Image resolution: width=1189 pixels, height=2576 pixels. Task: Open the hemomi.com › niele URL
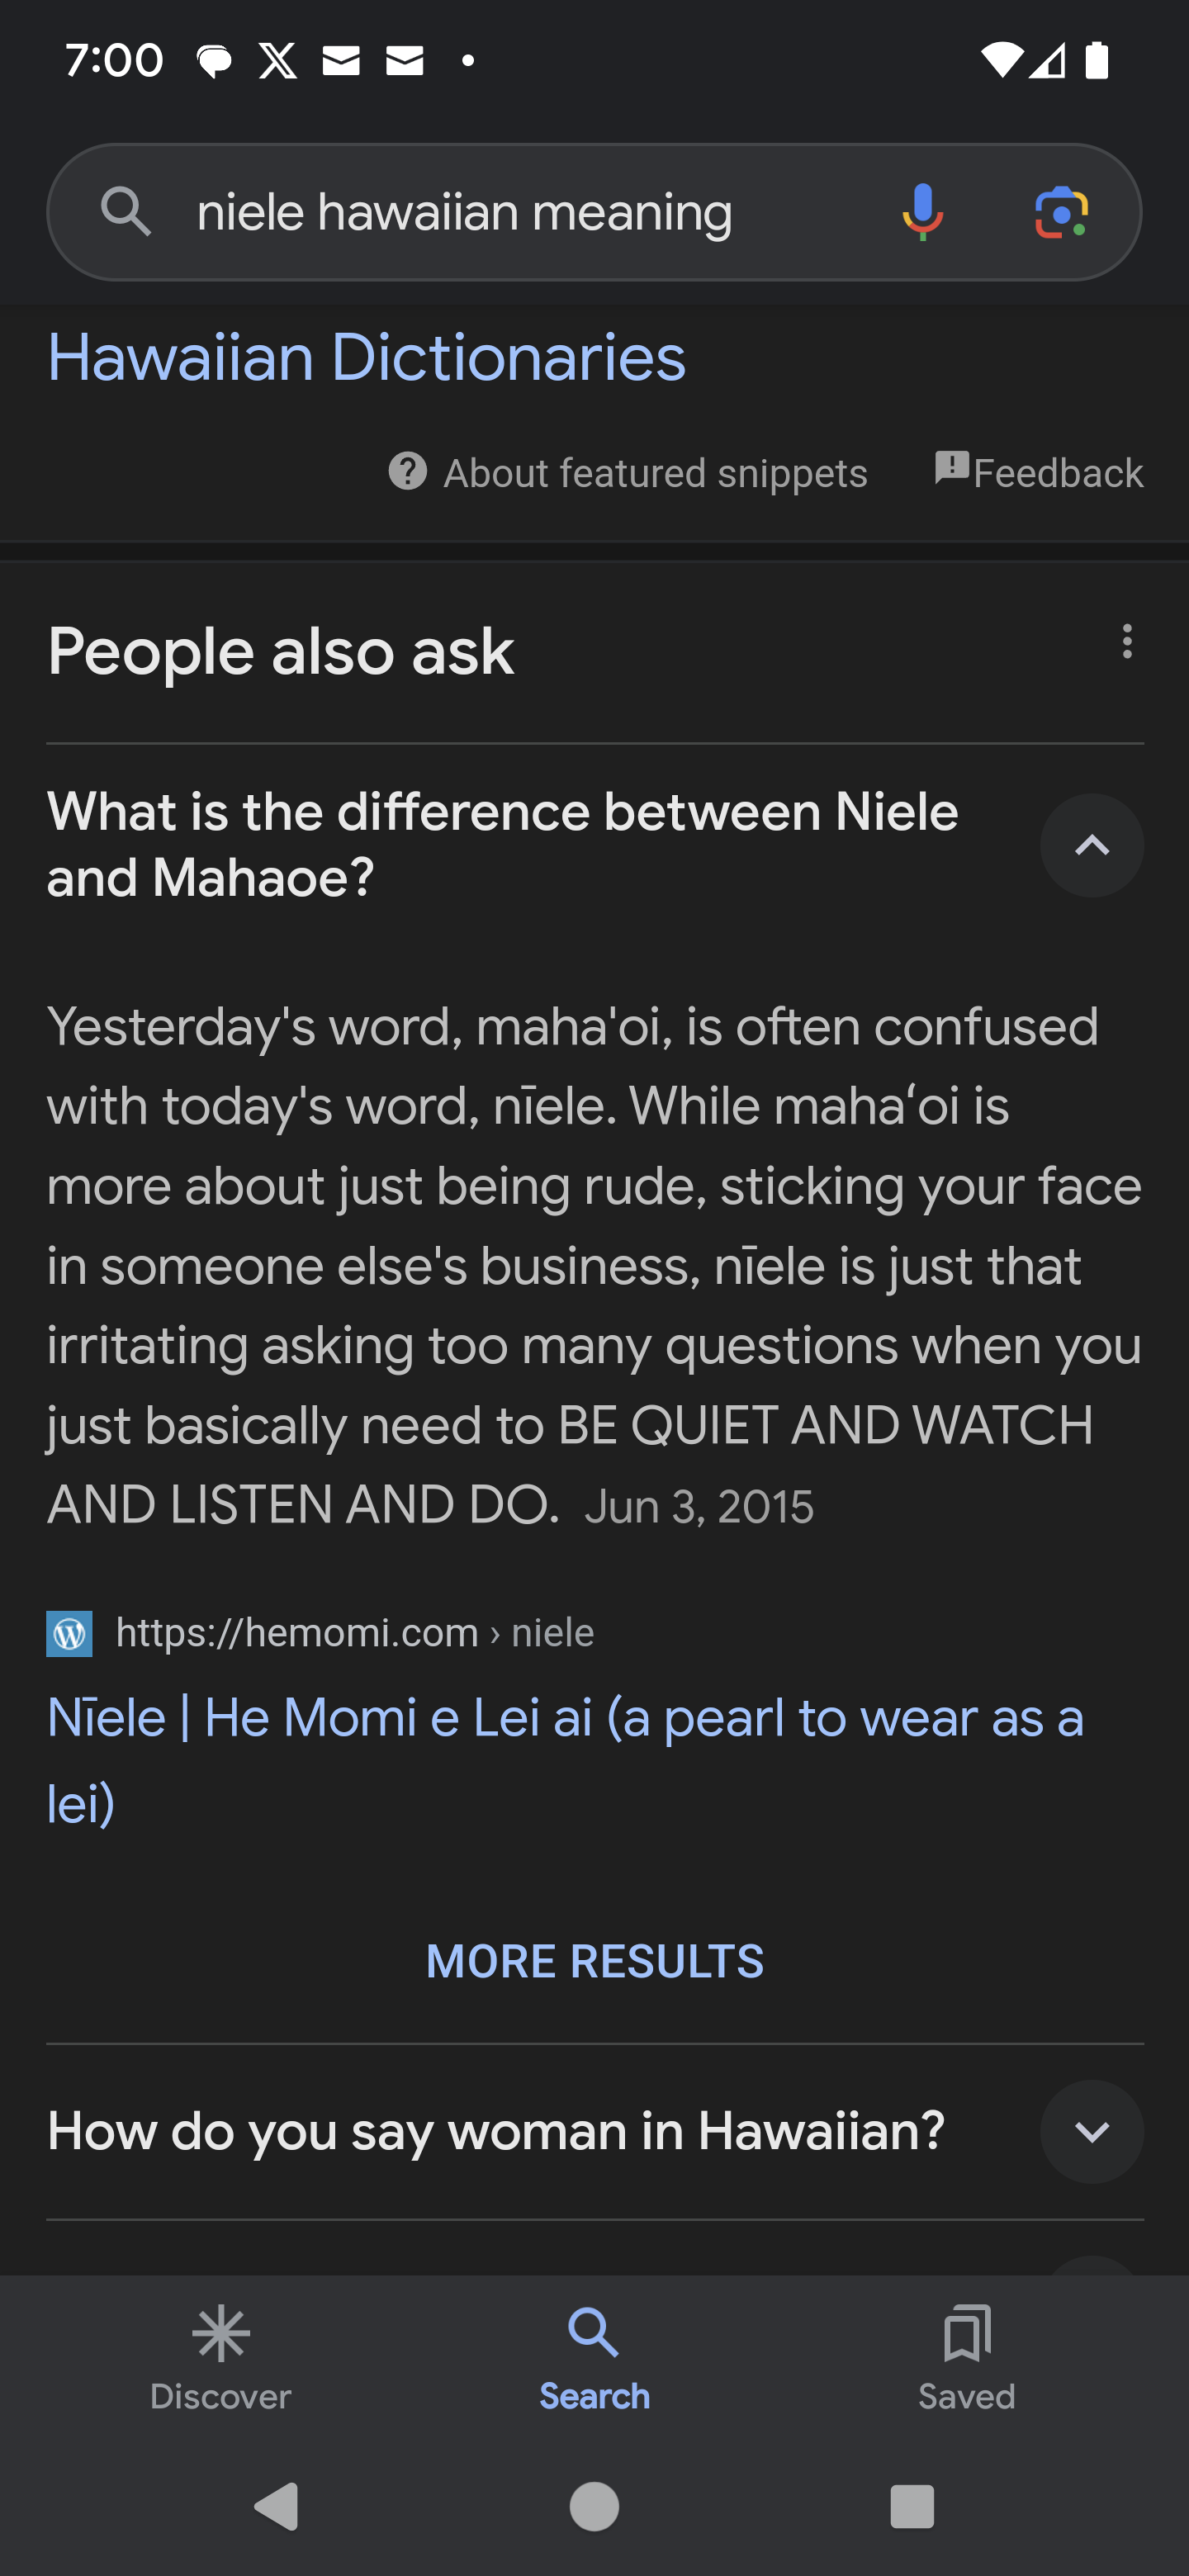(x=355, y=1633)
